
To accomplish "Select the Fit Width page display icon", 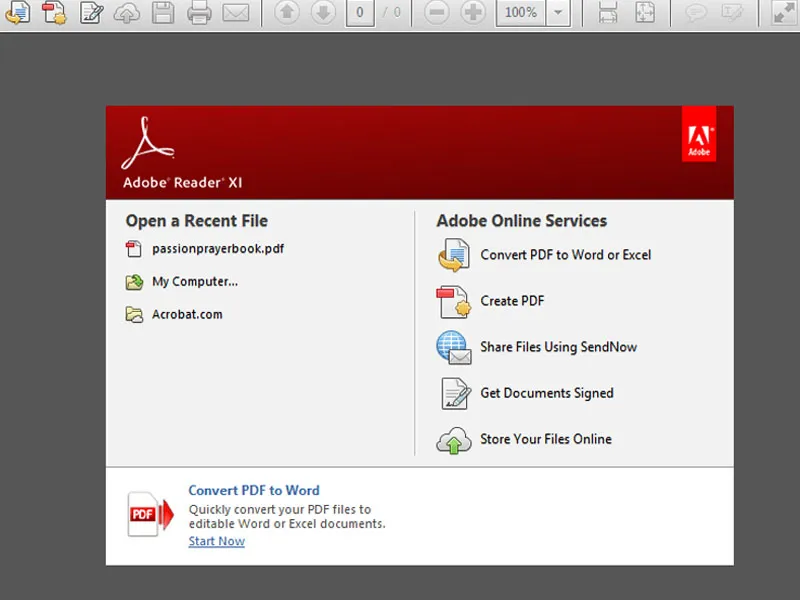I will [x=608, y=14].
